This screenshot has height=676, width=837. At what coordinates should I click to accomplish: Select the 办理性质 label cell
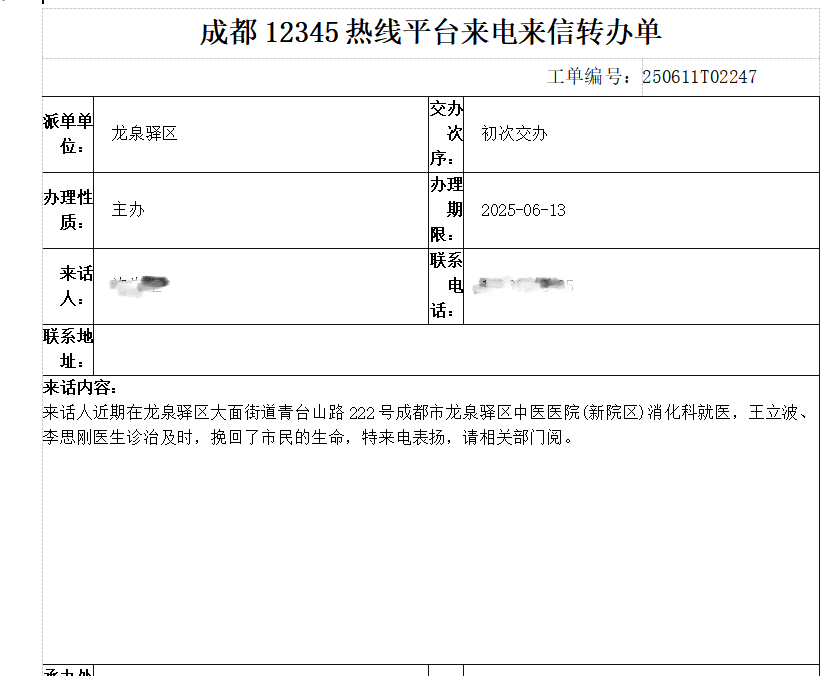coord(68,210)
